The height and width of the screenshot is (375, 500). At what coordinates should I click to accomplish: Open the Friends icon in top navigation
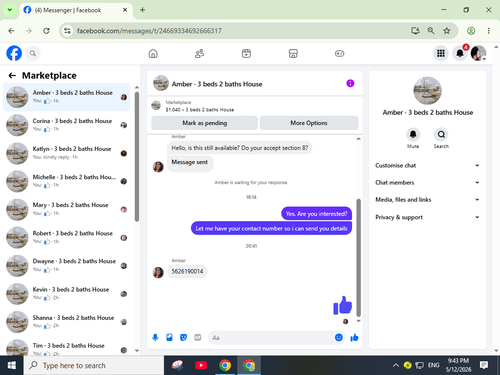coord(199,53)
